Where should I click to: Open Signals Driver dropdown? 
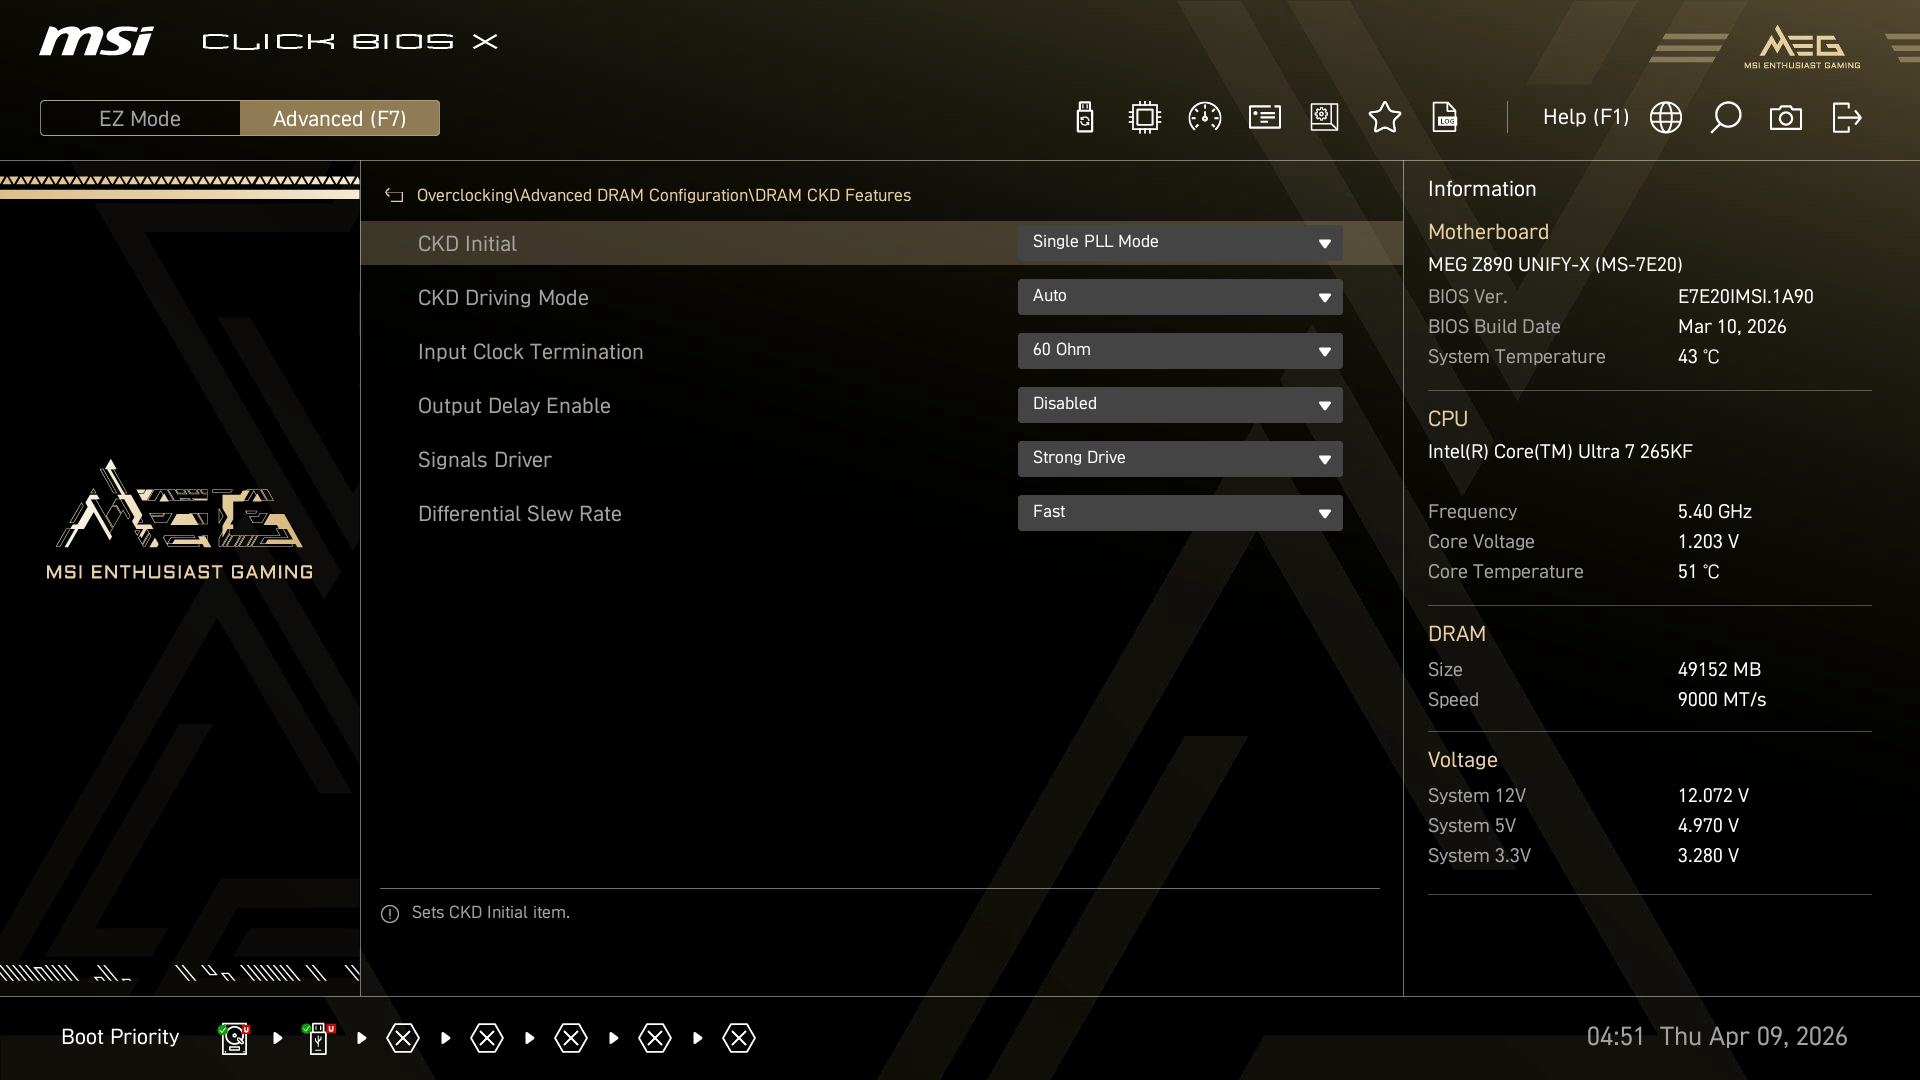pos(1179,459)
